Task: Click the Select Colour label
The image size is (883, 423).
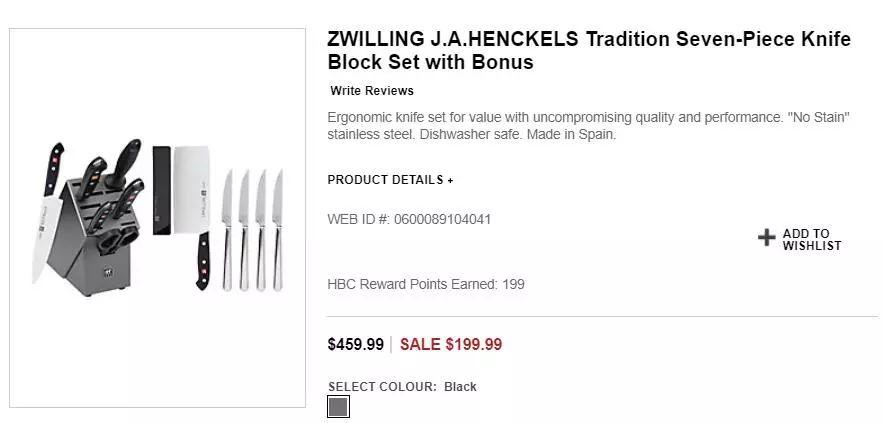Action: click(x=382, y=387)
